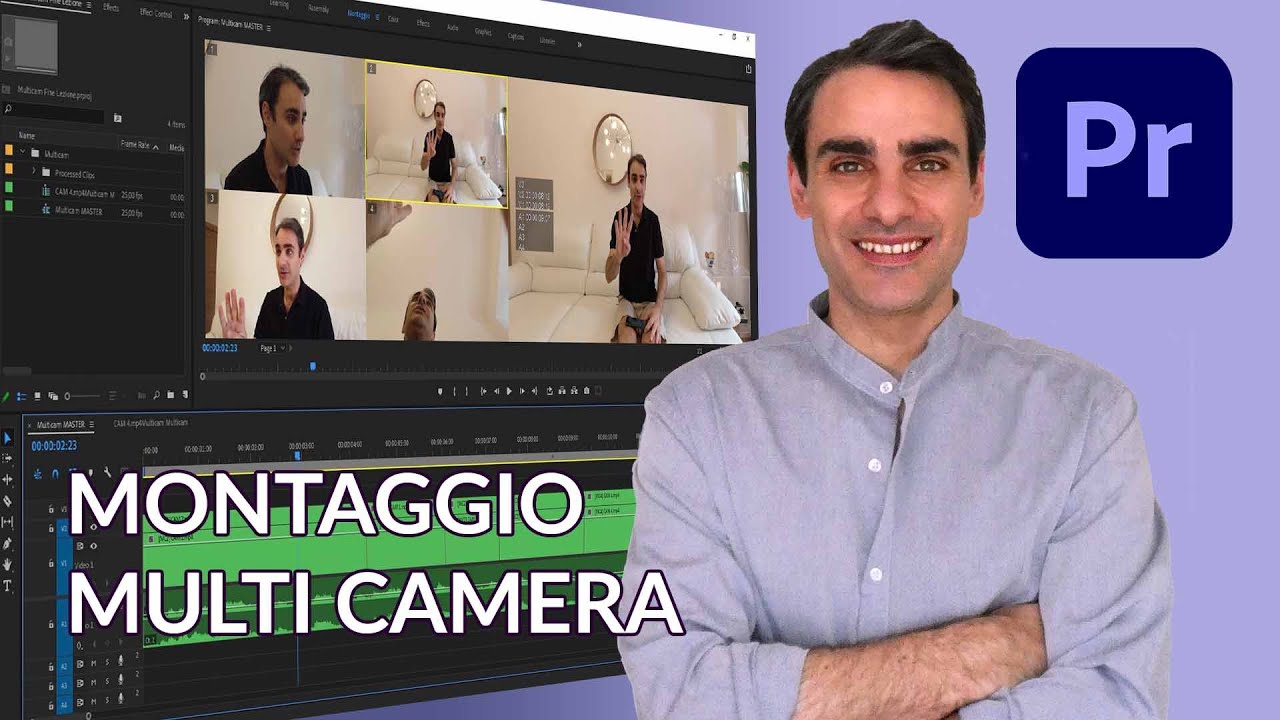Show hidden panel tabs beside Effect Control
This screenshot has height=720, width=1280.
pyautogui.click(x=186, y=16)
